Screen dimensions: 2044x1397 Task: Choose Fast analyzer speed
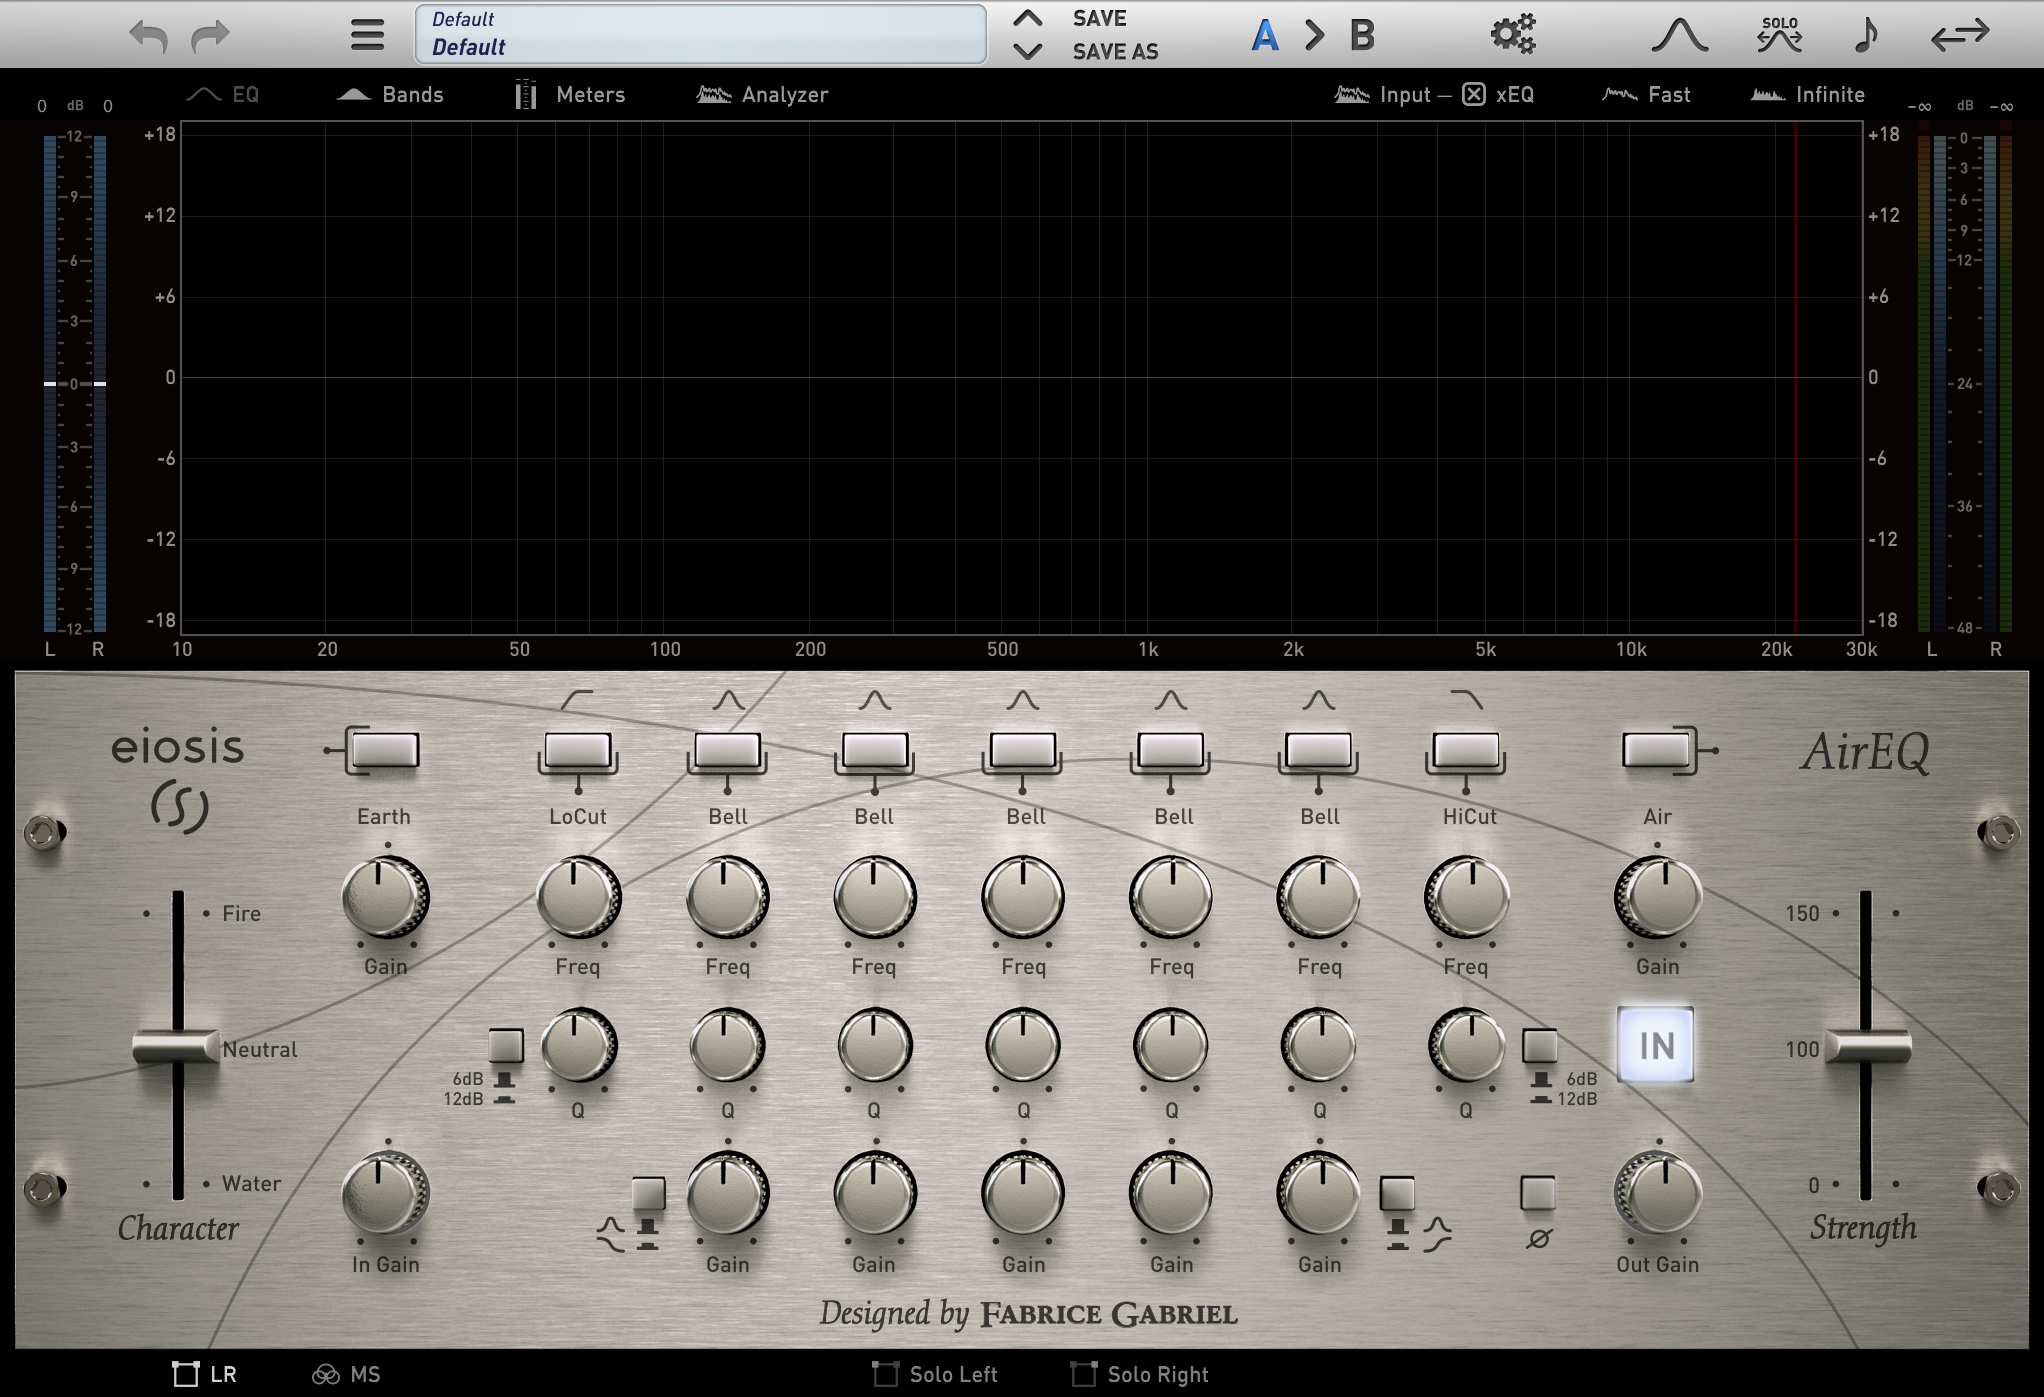coord(1646,95)
